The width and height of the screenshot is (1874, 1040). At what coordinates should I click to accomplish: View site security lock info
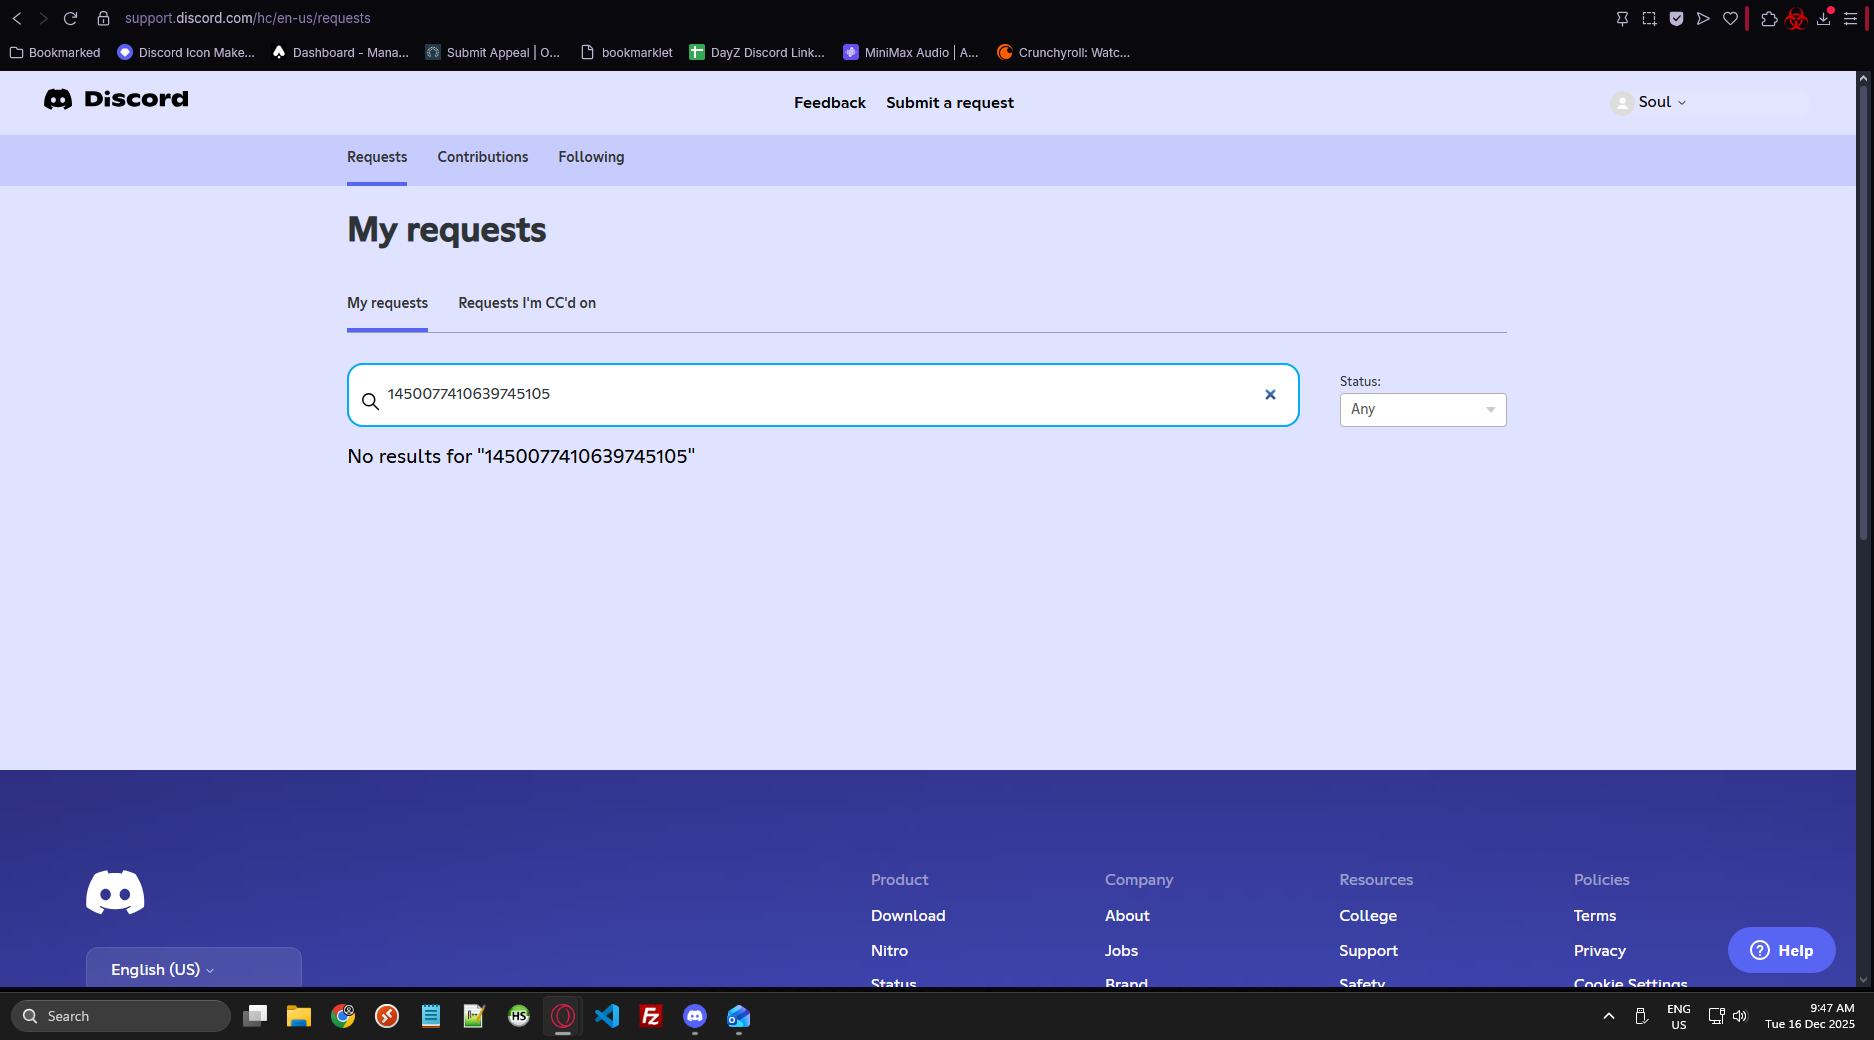pyautogui.click(x=103, y=18)
